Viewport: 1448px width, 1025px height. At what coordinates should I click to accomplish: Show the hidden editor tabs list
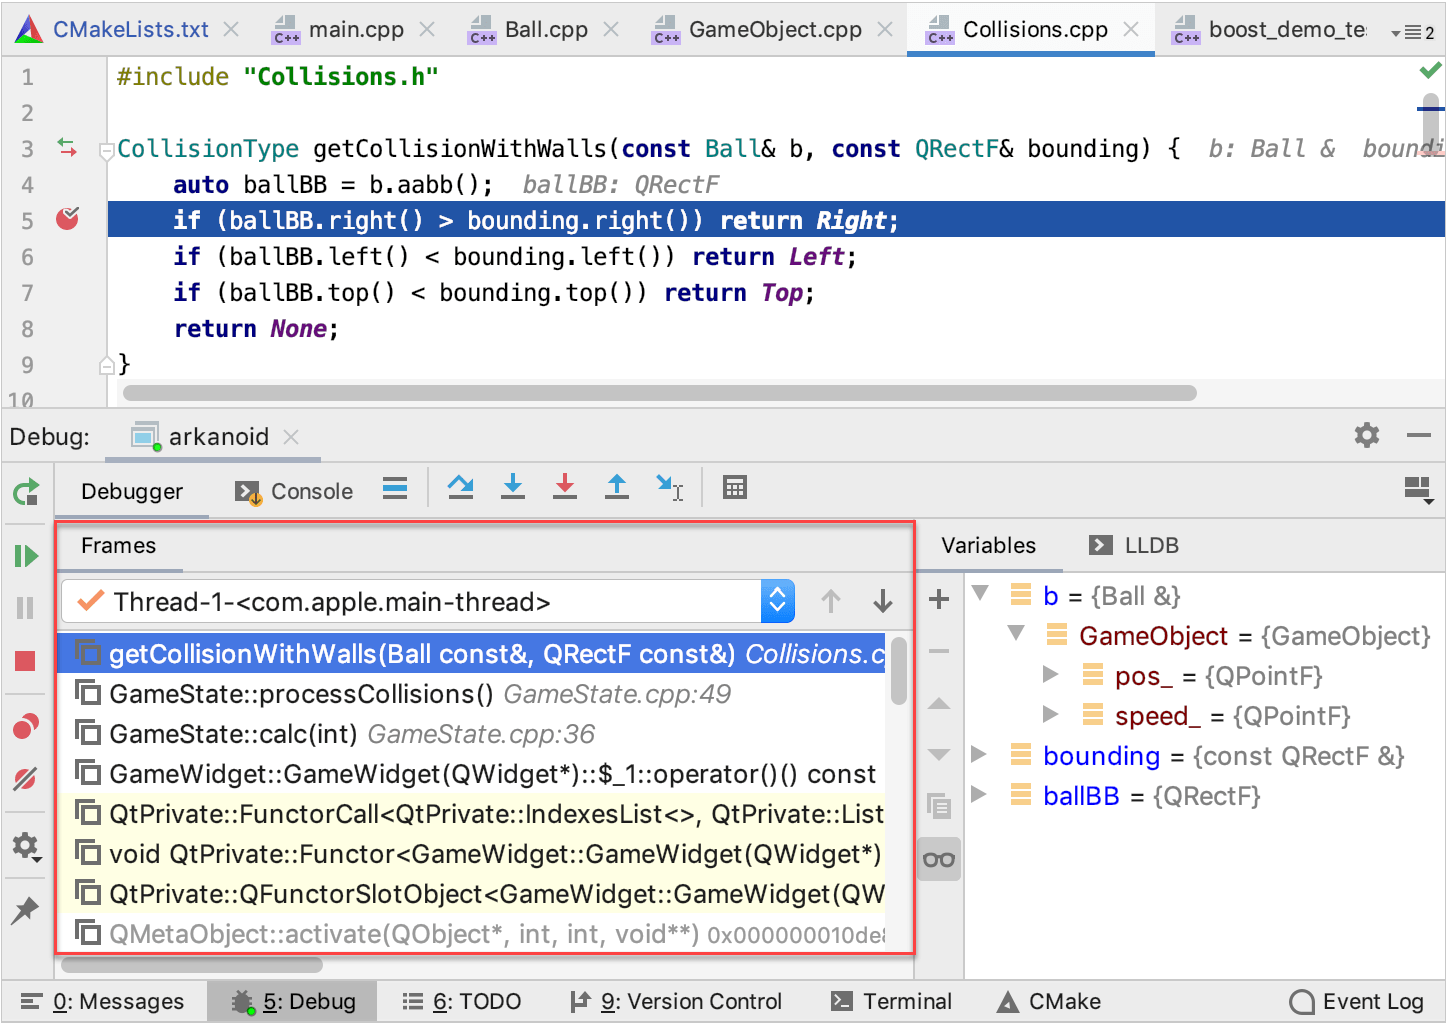[1412, 32]
